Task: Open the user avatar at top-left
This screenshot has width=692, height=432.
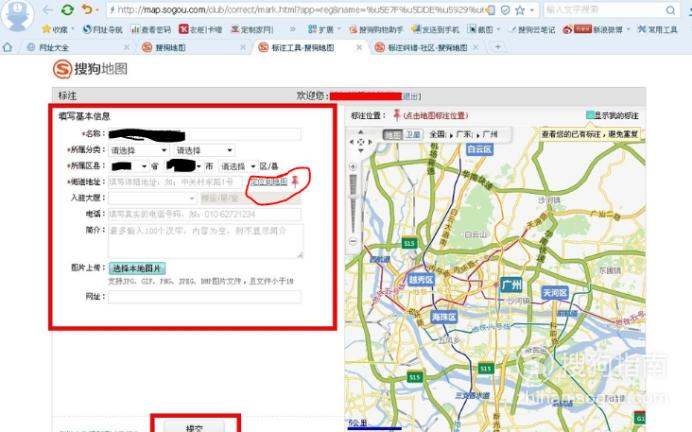Action: click(17, 15)
